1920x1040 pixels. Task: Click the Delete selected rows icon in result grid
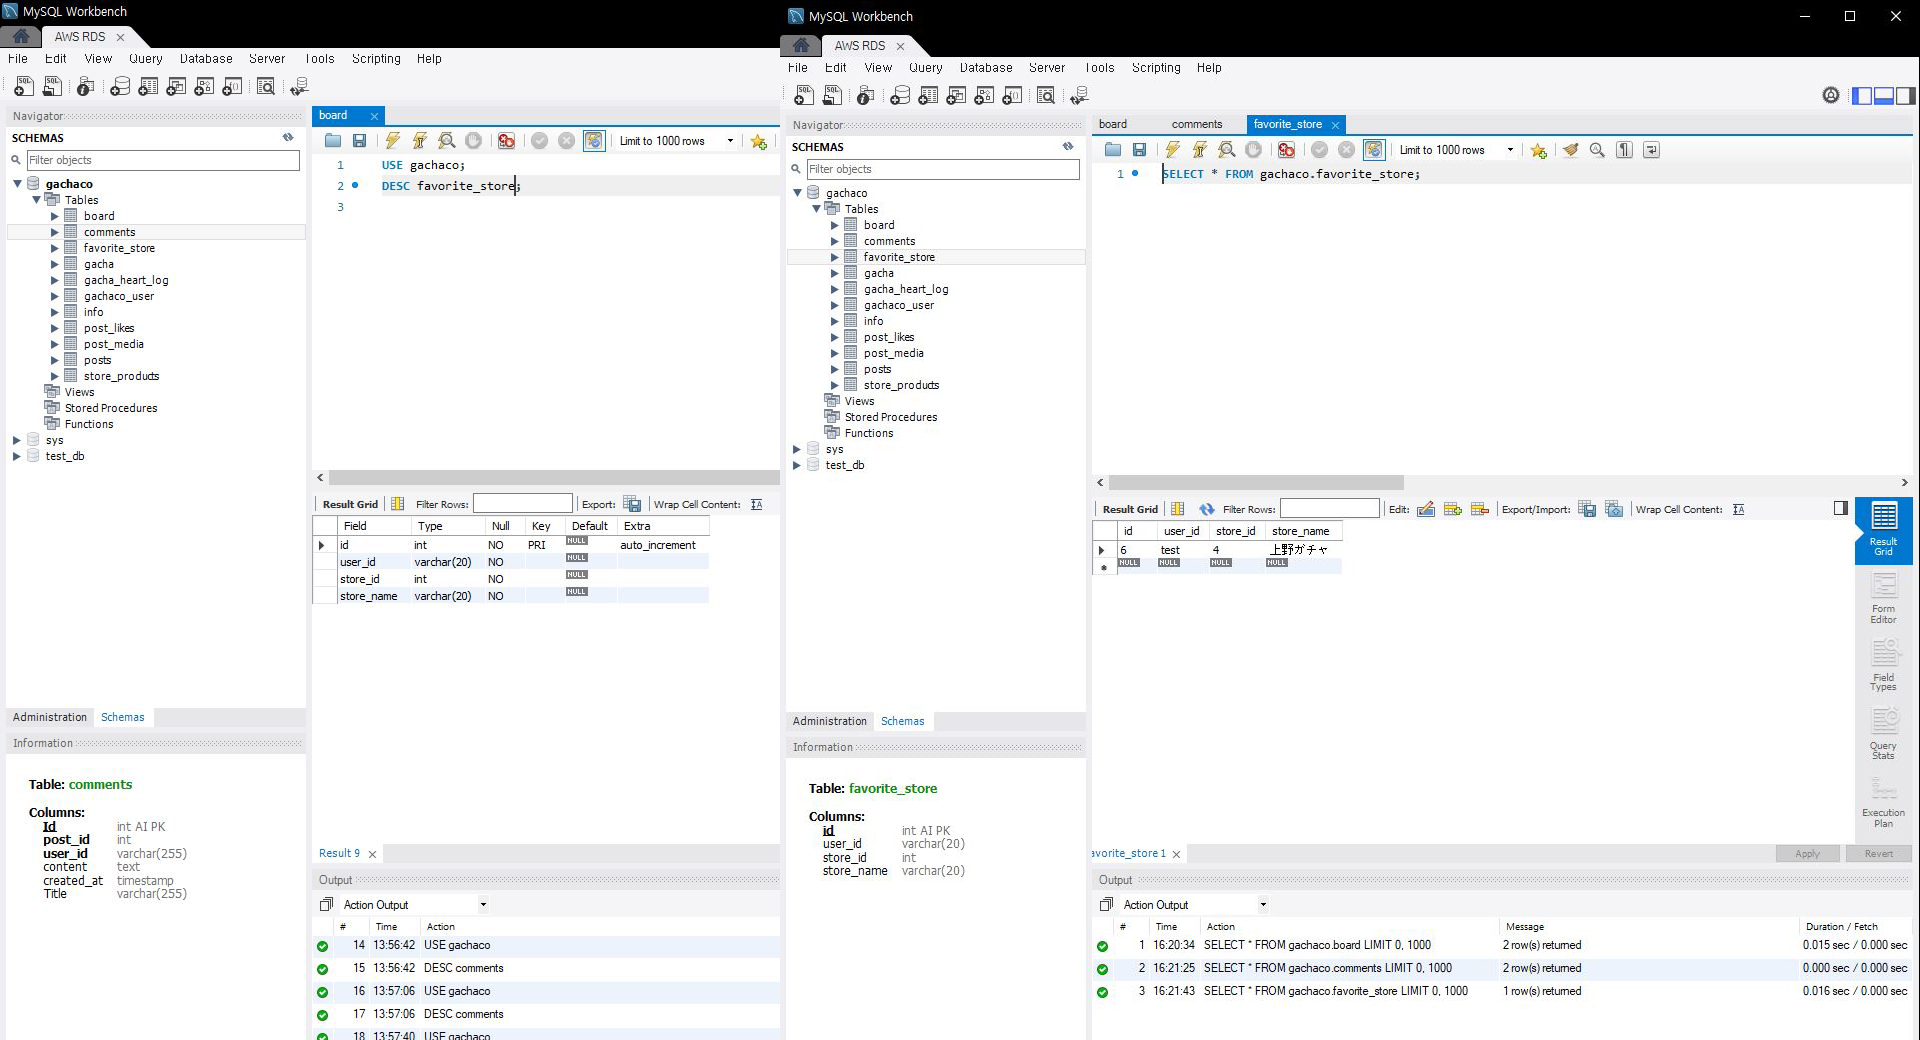coord(1480,509)
